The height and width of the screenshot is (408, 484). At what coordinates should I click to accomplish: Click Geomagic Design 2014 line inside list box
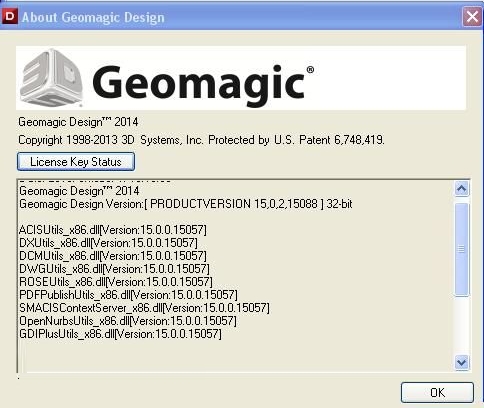click(79, 191)
